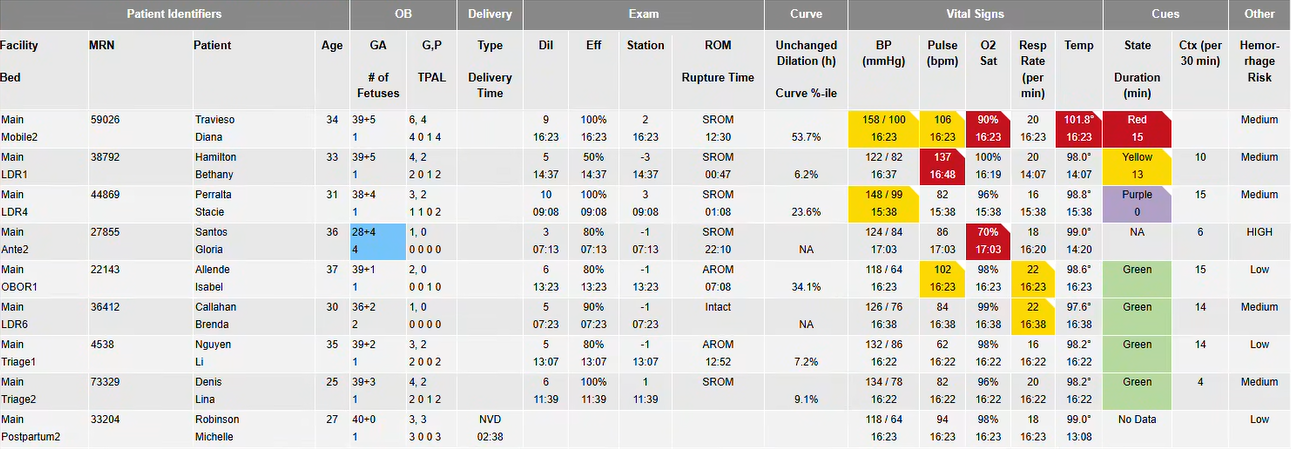Click the MRN column header
This screenshot has height=449, width=1291.
click(101, 45)
